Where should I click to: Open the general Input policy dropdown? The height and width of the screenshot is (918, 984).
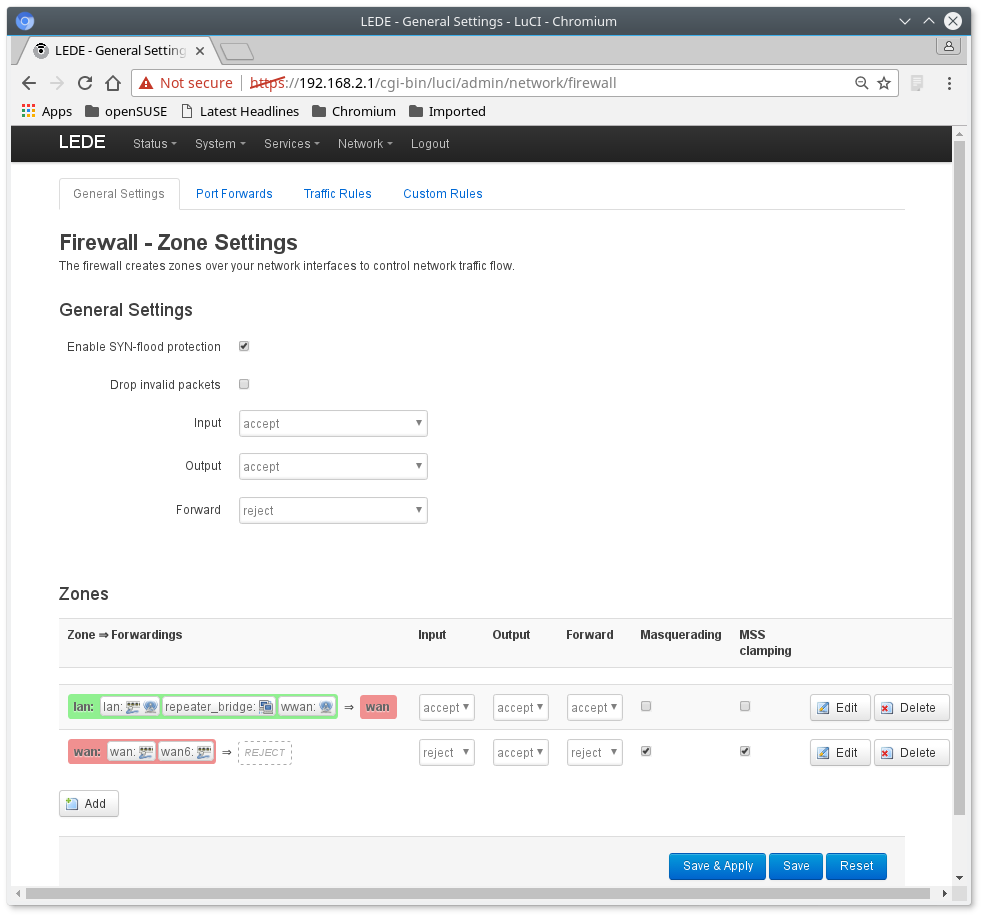tap(333, 423)
